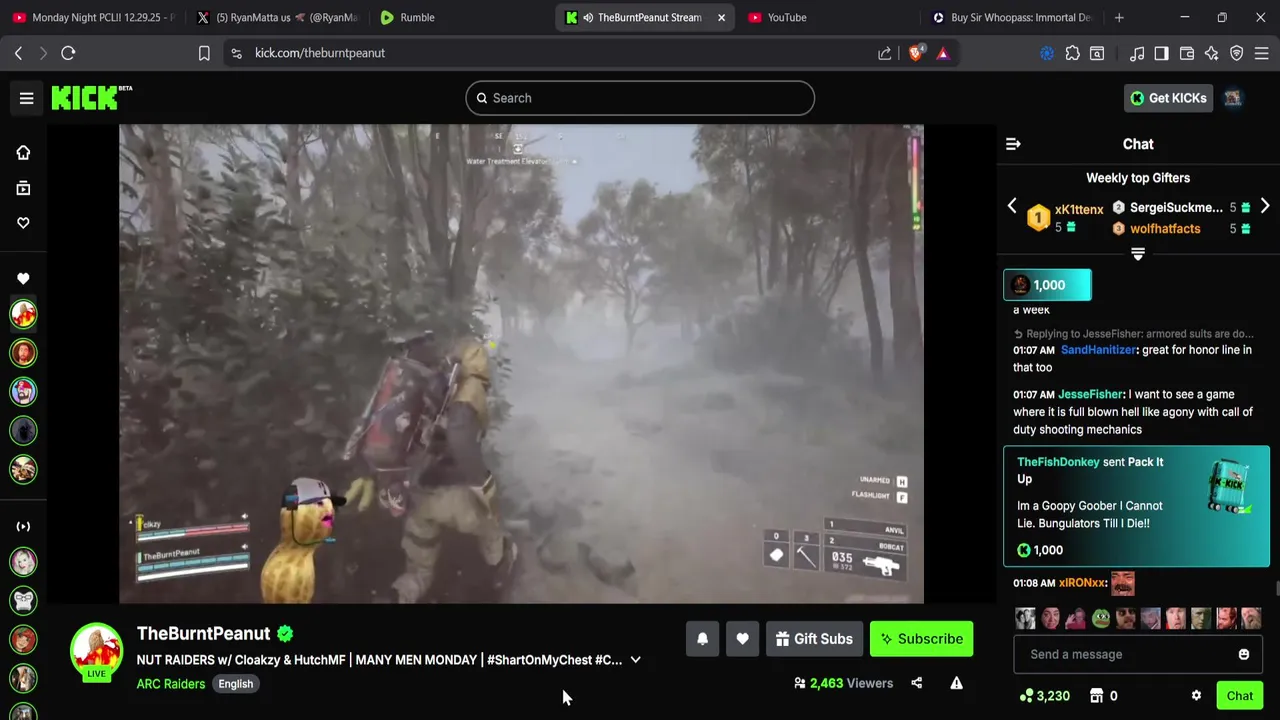Click the notification bell button
The image size is (1280, 720).
click(702, 639)
